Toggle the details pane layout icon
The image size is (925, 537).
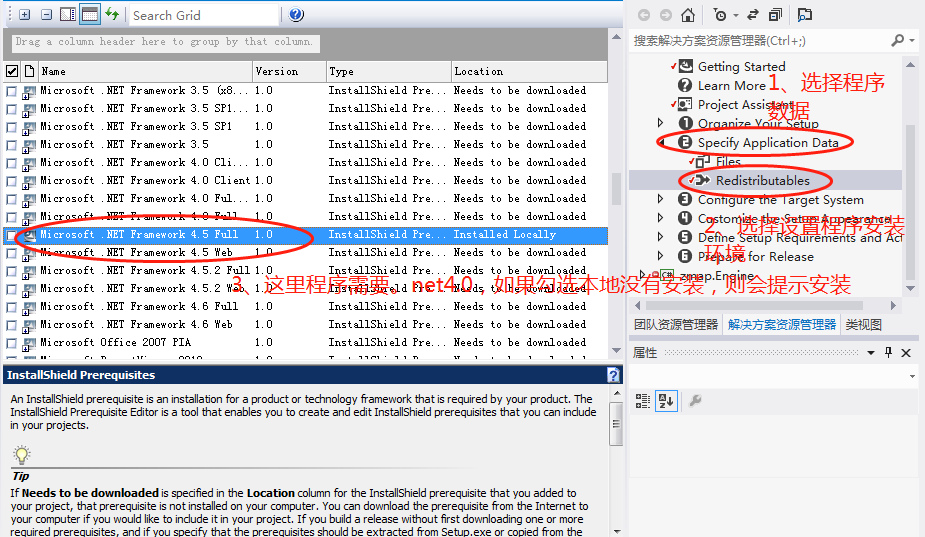[68, 14]
